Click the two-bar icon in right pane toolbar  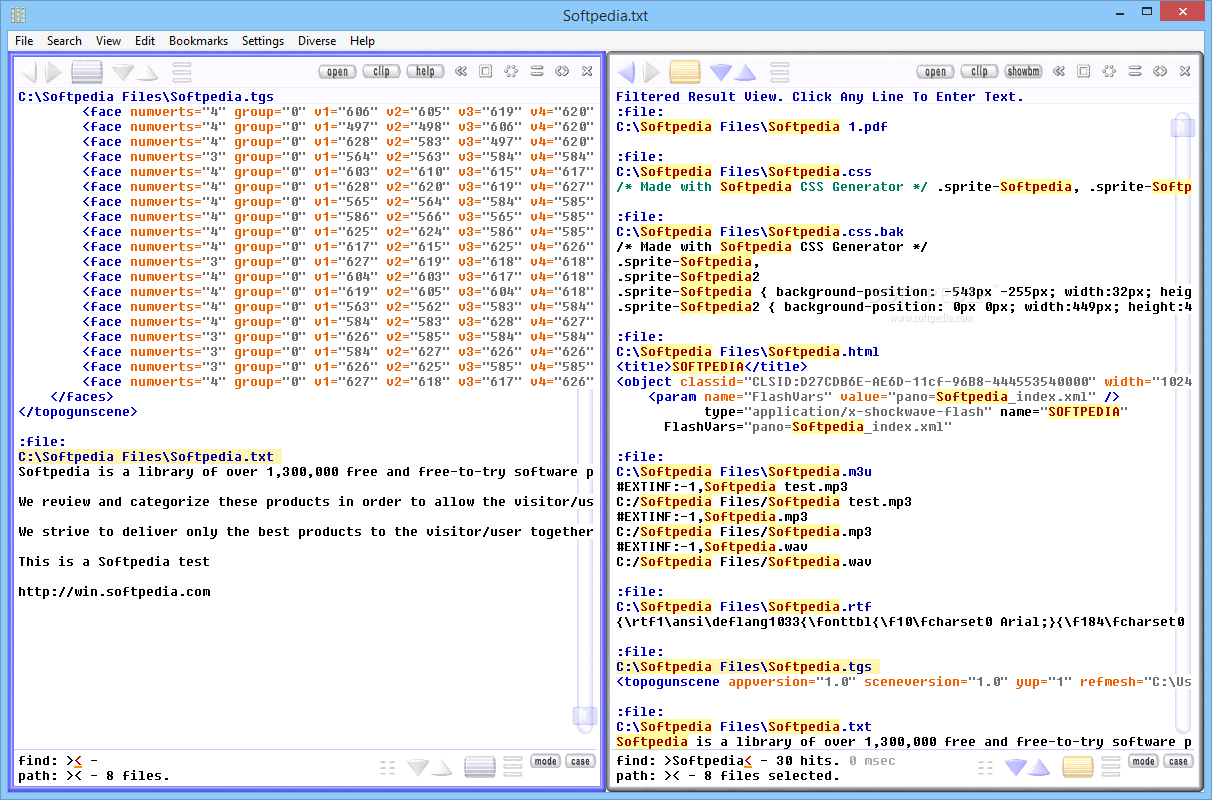[1135, 71]
